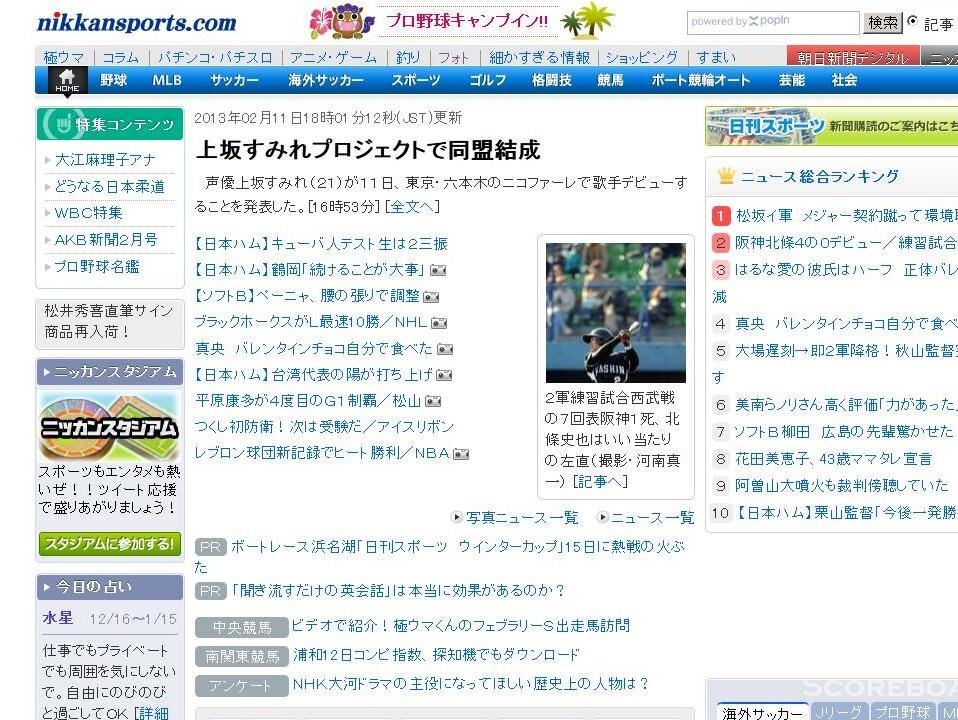
Task: Click the 朝日新聞デジタル red tab
Action: click(x=852, y=57)
